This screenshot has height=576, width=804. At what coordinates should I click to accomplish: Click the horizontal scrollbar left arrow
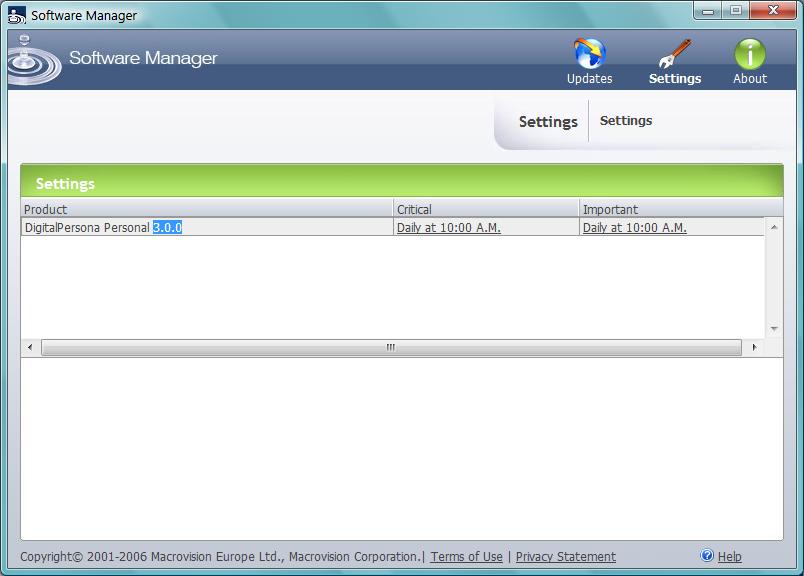click(x=30, y=347)
